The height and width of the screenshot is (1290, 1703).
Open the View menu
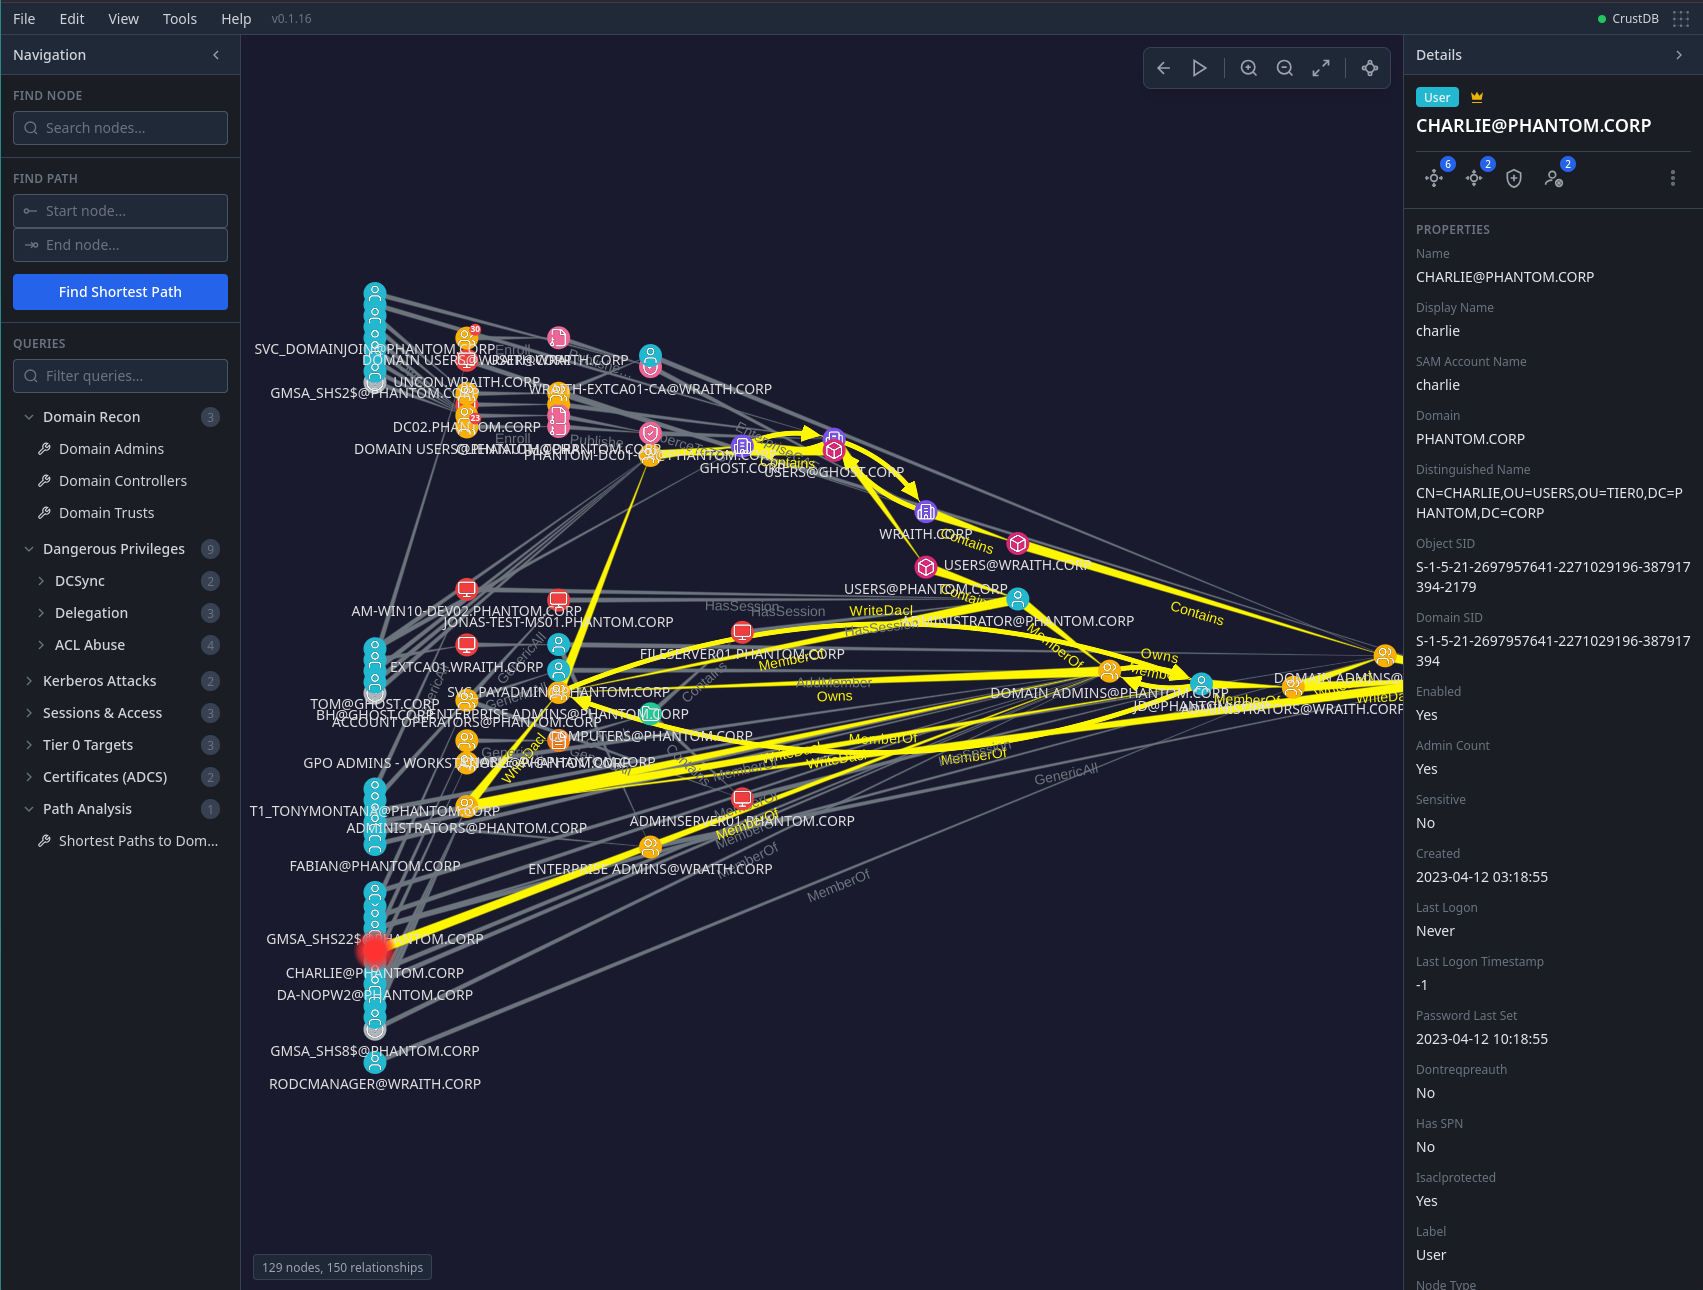point(123,18)
